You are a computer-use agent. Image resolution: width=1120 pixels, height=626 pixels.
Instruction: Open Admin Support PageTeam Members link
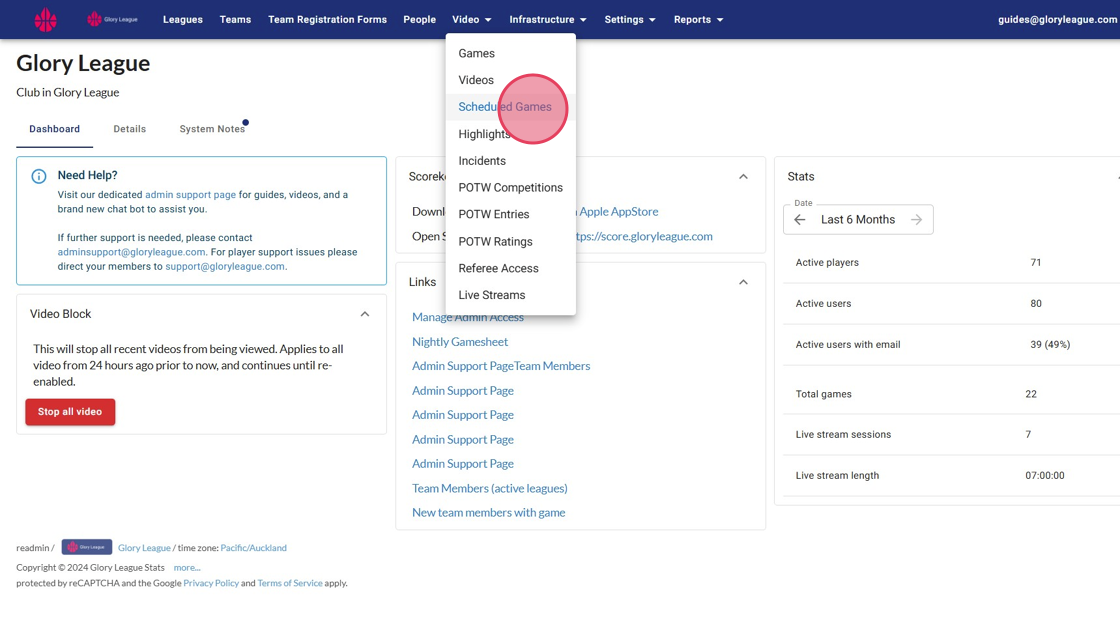coord(501,366)
